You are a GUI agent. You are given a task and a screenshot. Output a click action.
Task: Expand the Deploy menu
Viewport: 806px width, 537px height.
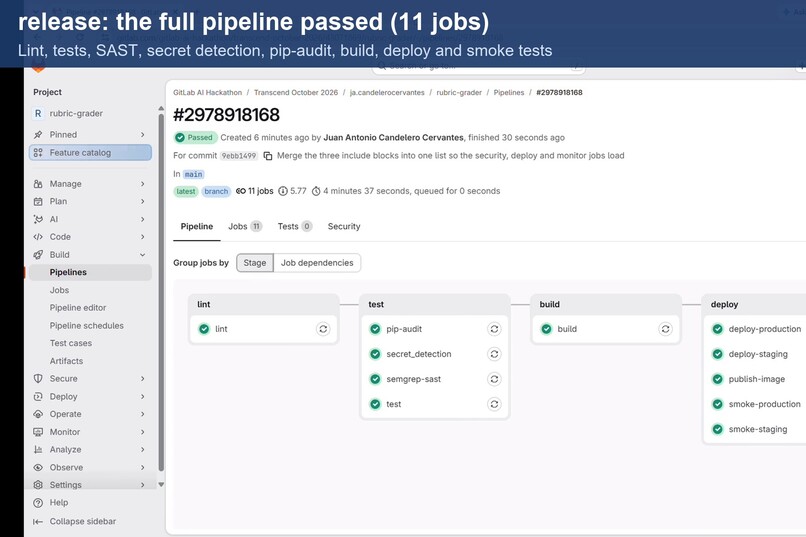(143, 397)
